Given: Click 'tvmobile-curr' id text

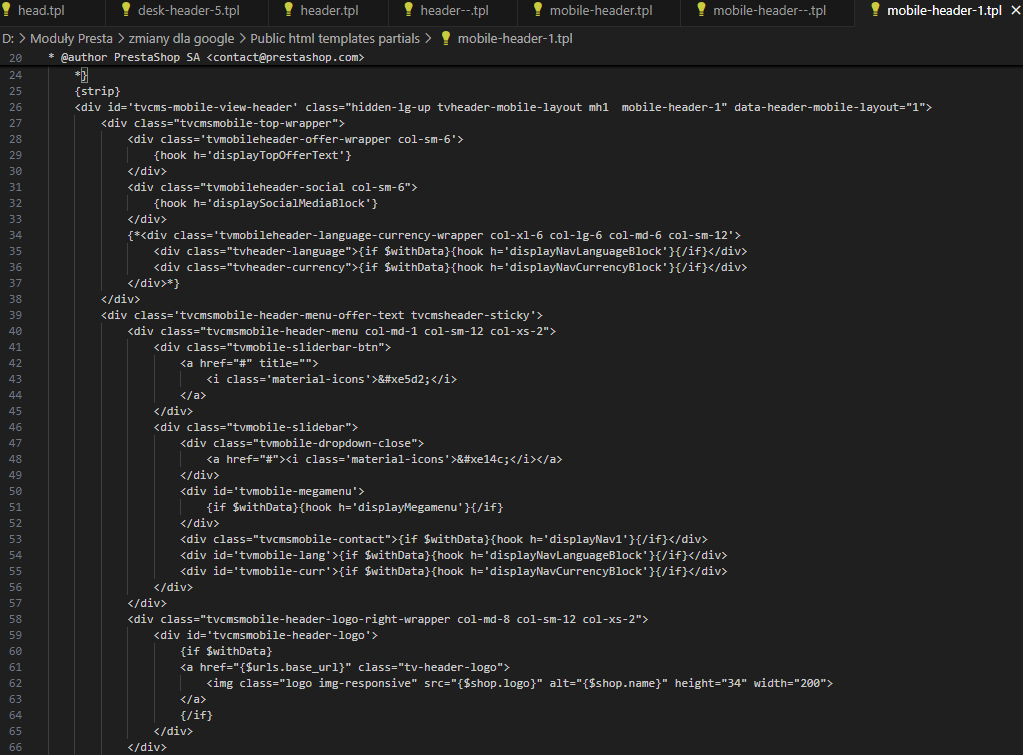Looking at the screenshot, I should (282, 571).
